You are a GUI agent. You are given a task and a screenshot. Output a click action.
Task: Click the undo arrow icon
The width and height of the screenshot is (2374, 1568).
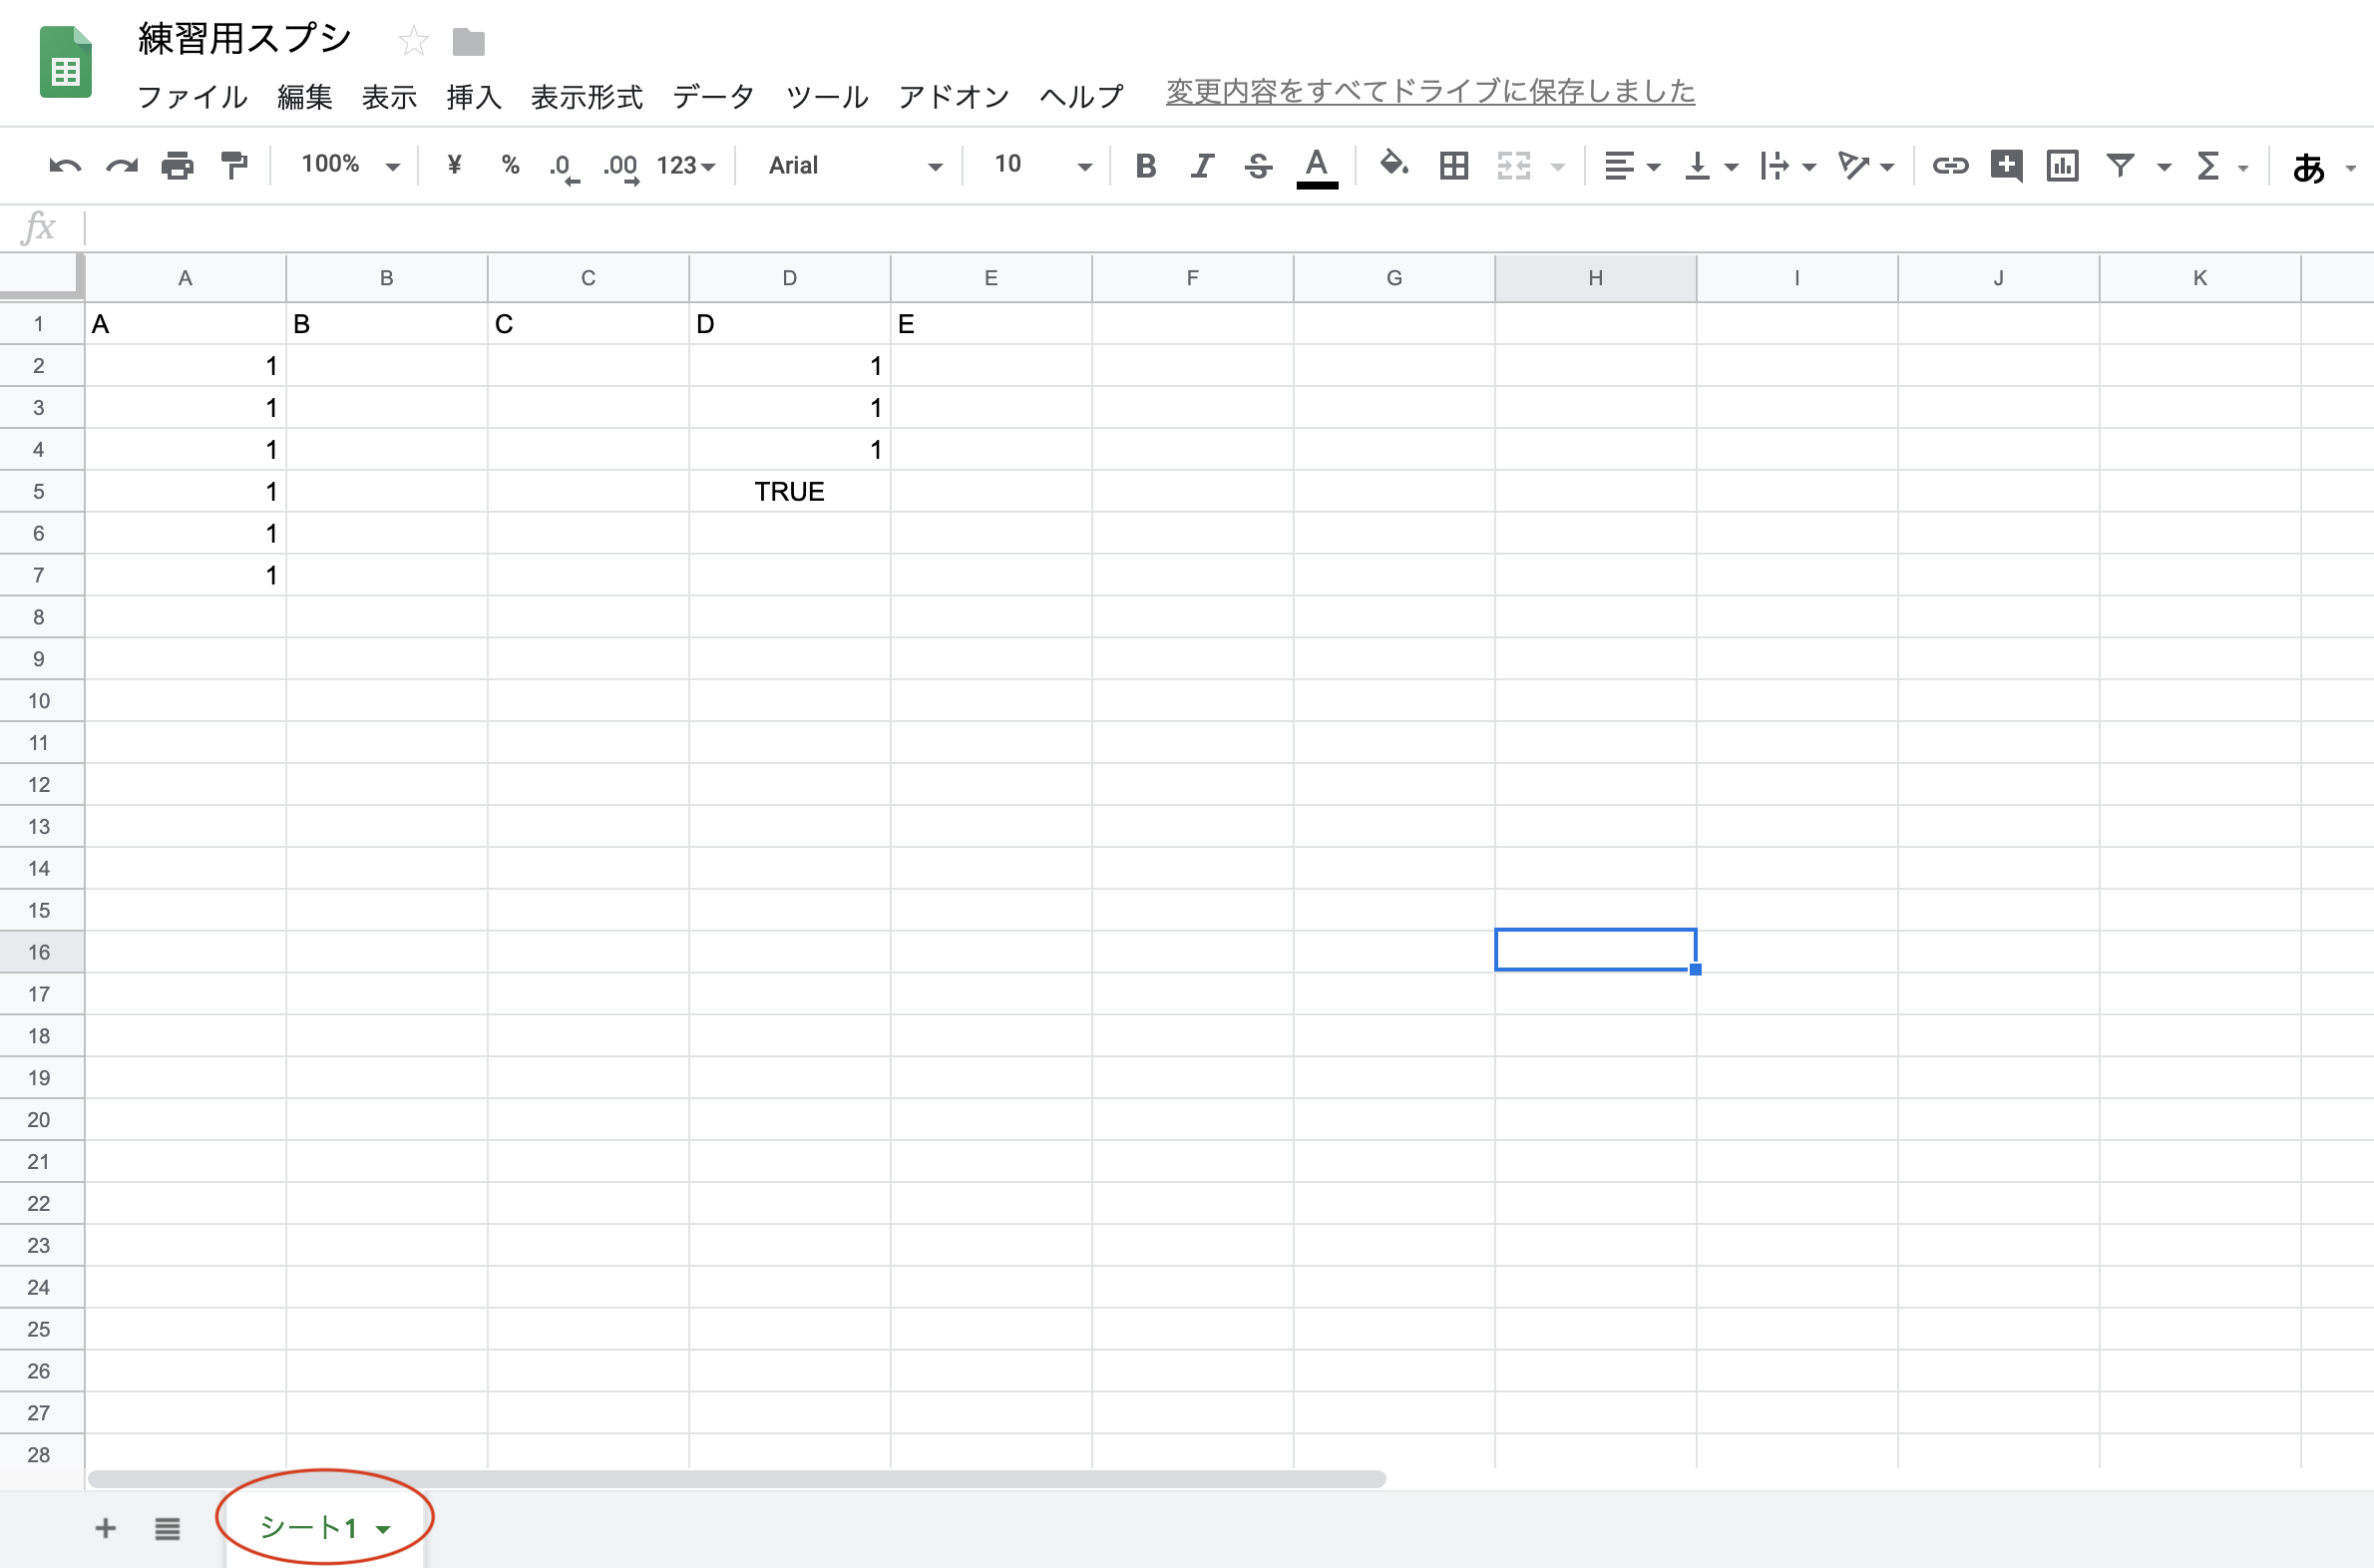coord(65,166)
